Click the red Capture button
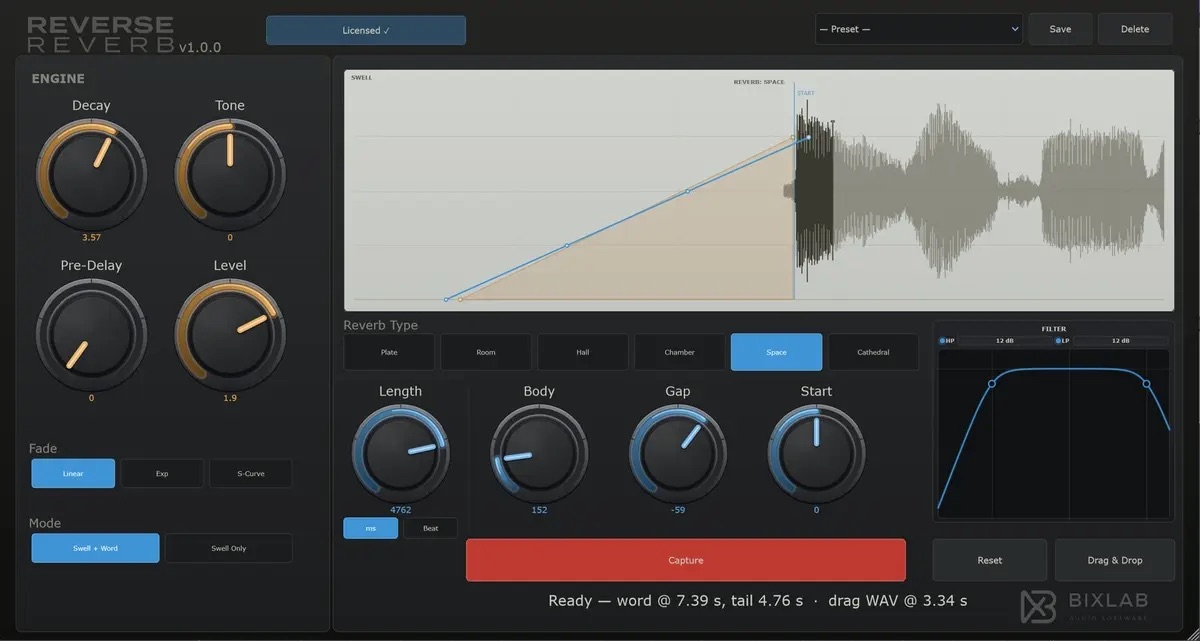 click(x=686, y=560)
